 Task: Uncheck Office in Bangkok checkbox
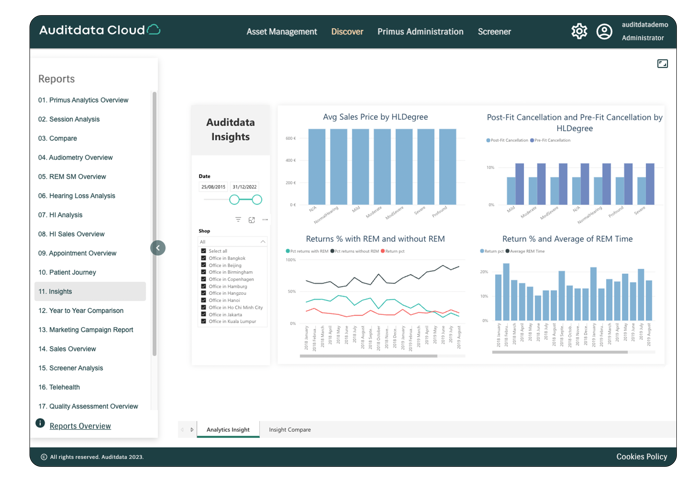pos(204,258)
